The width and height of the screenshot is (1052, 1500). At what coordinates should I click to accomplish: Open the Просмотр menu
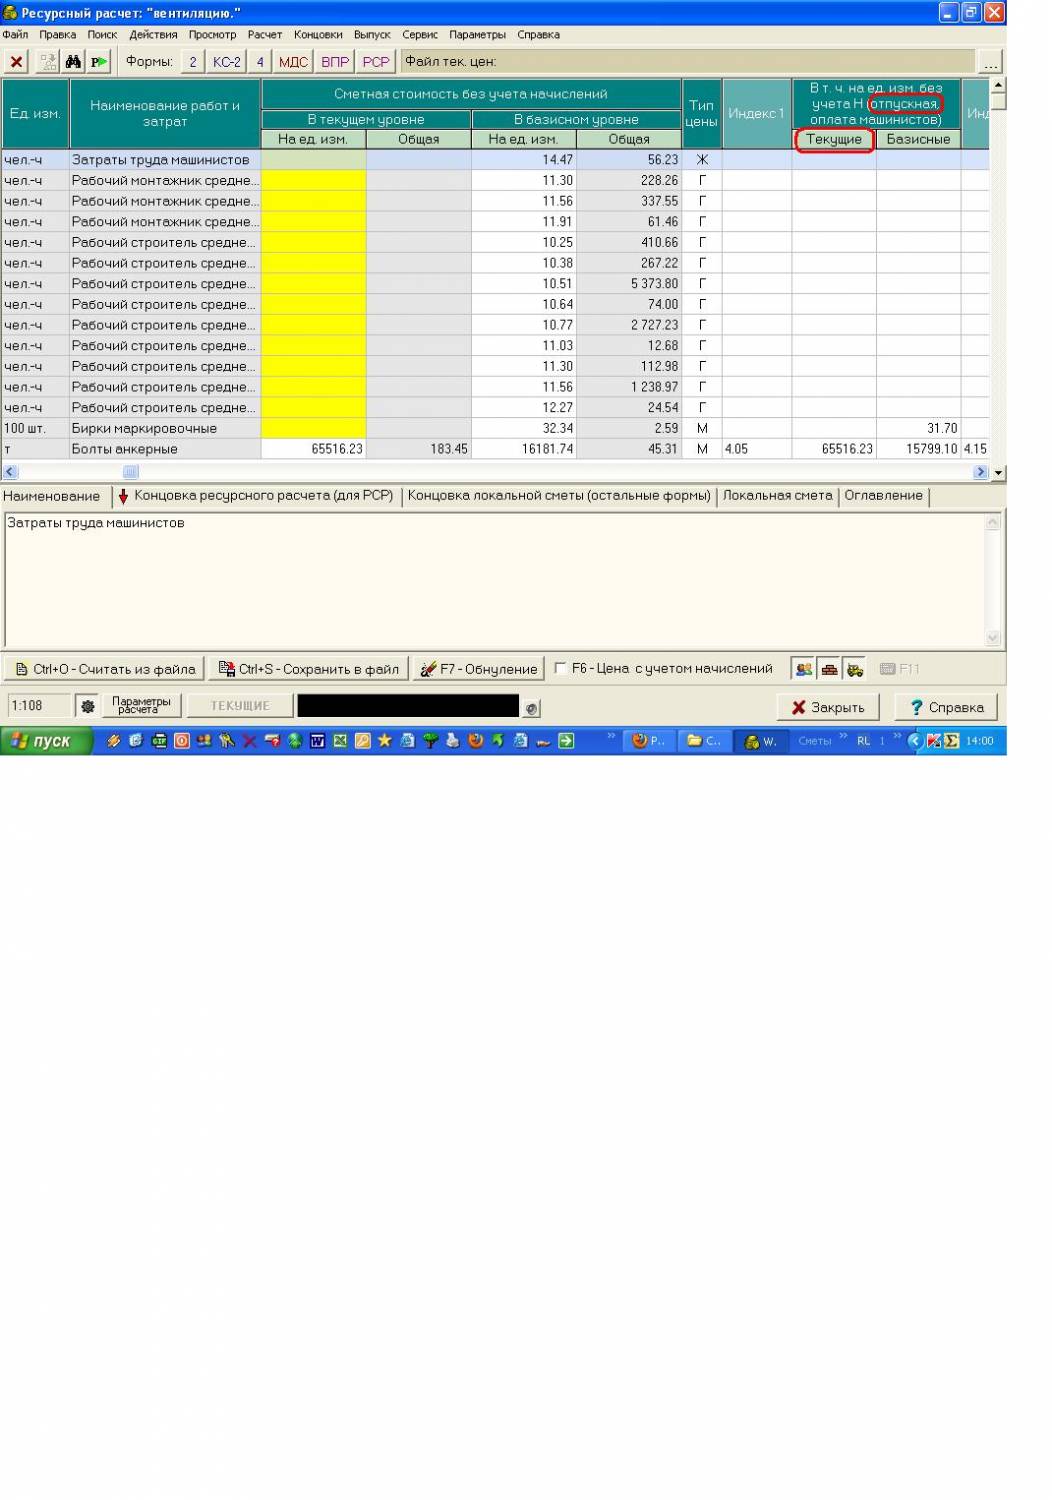tap(212, 34)
